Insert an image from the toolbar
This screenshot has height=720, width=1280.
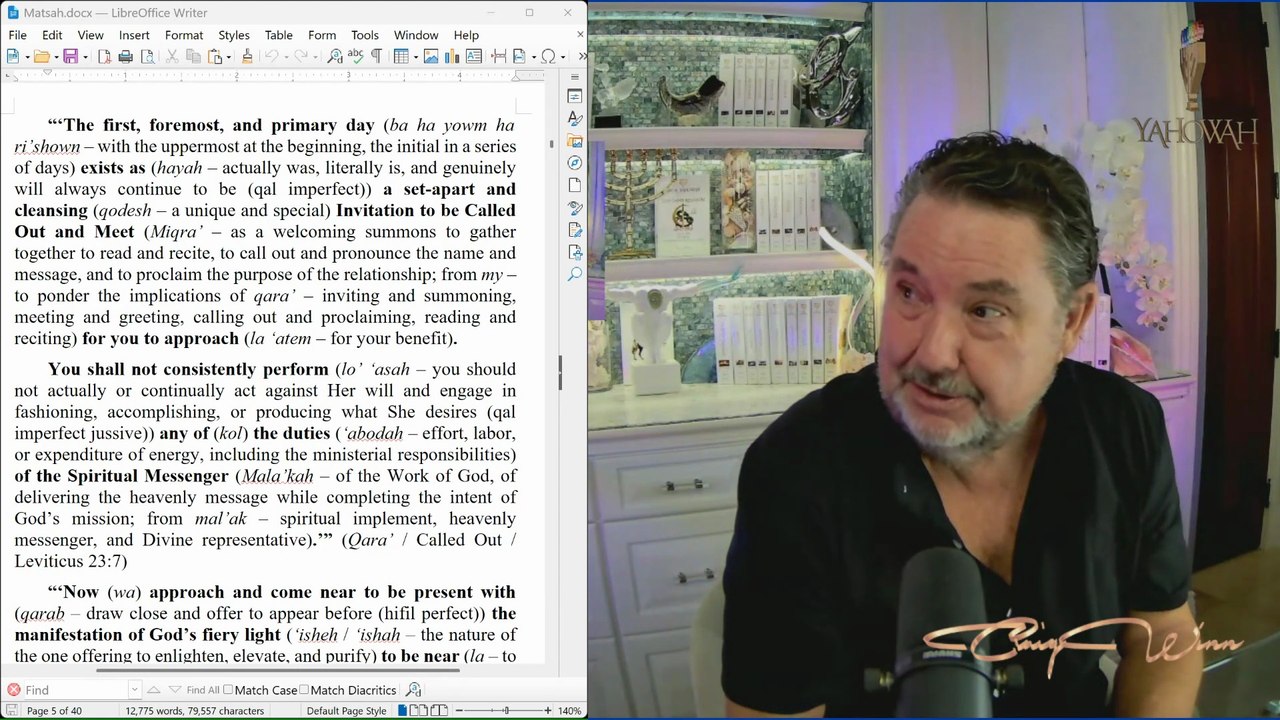(431, 56)
